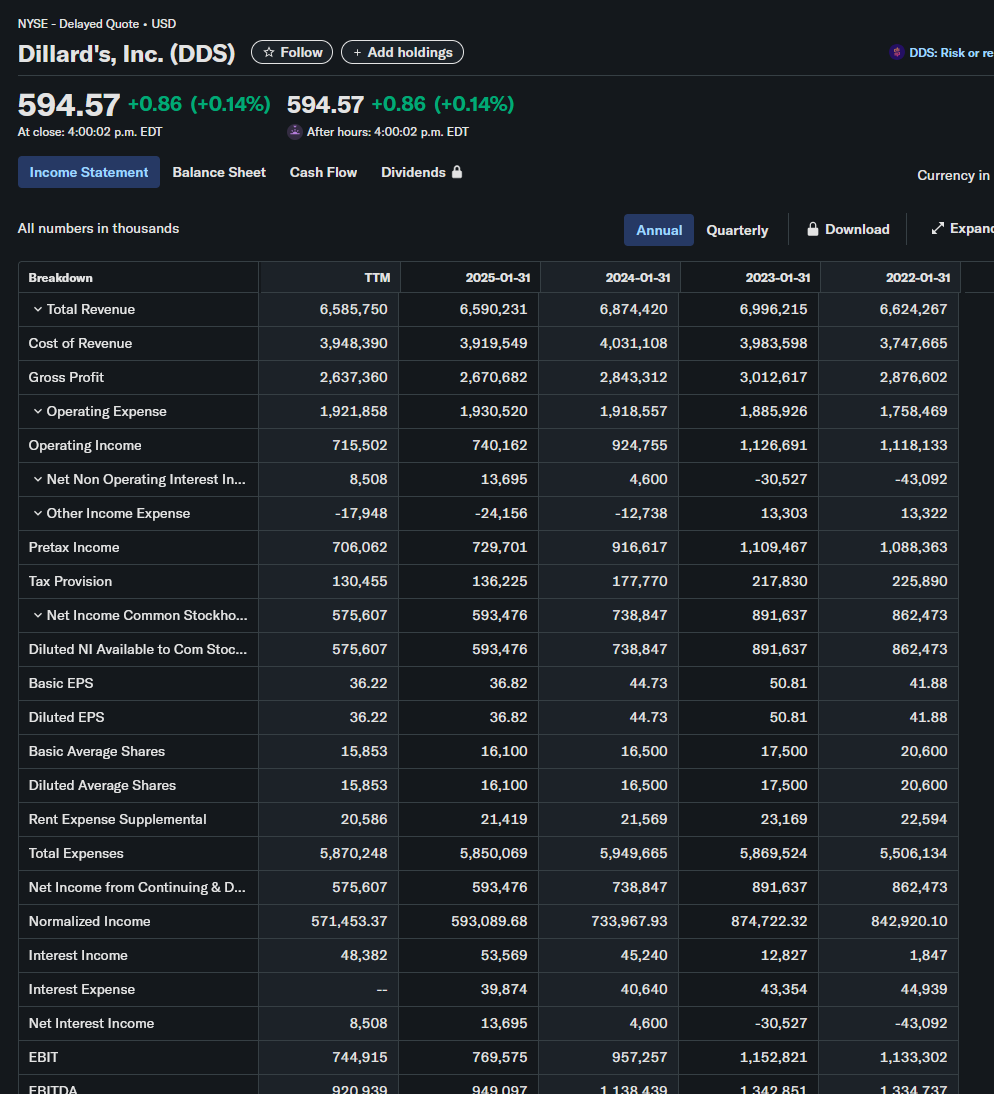994x1094 pixels.
Task: Select the Annual view
Action: pyautogui.click(x=659, y=230)
